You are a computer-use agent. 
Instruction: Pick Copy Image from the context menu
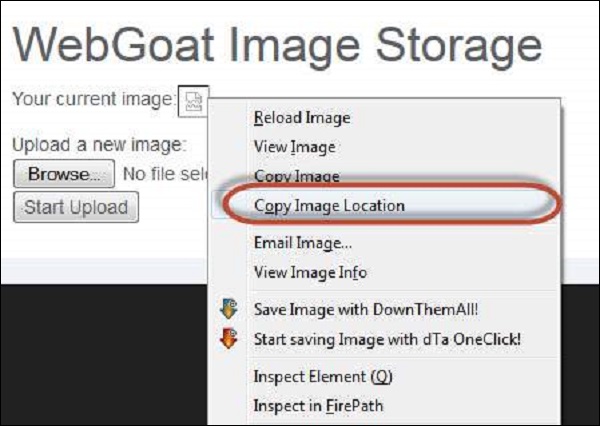point(296,176)
